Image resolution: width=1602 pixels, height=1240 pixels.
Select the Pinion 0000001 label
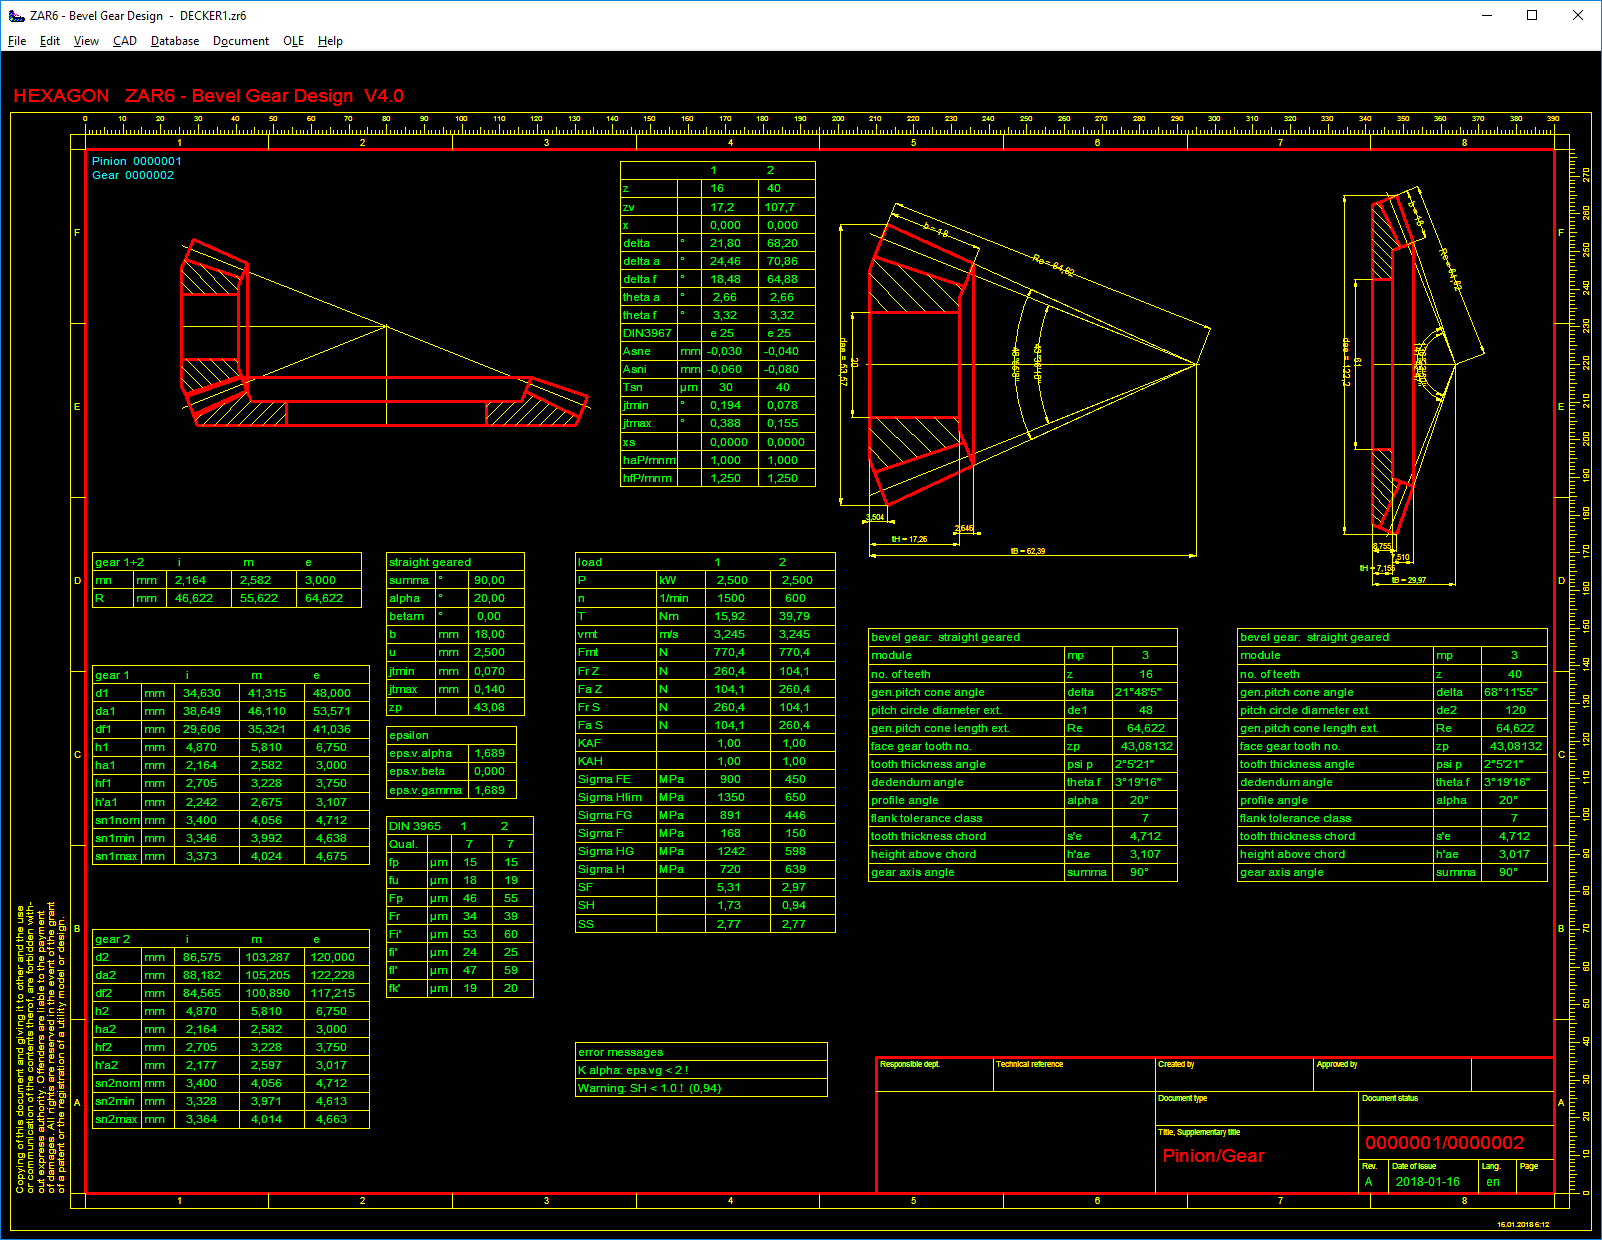137,161
